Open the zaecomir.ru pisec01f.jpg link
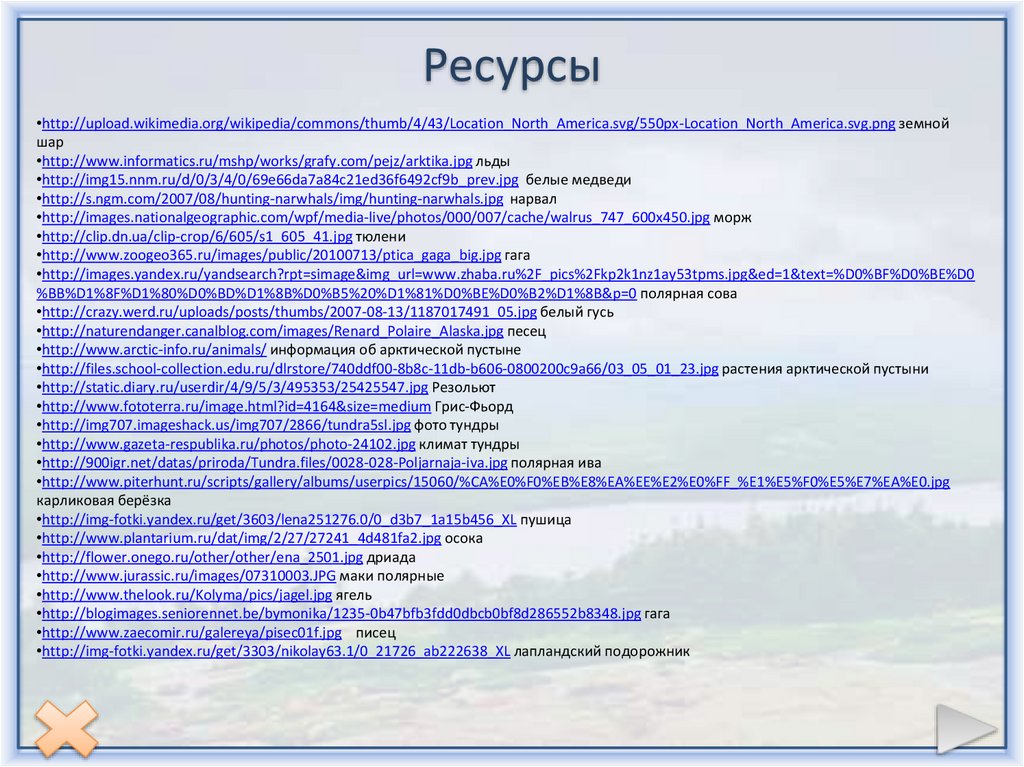1024x767 pixels. tap(192, 632)
